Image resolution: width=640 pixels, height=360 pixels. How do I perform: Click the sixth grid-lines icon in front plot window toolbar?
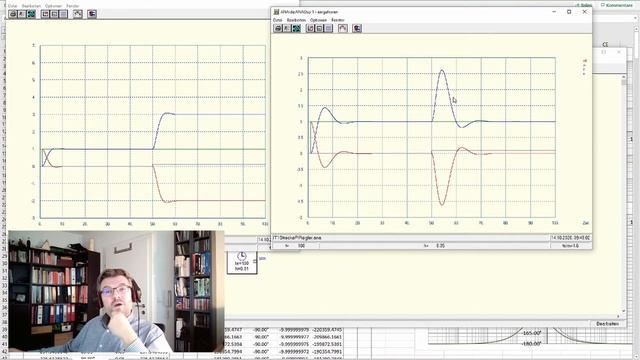tap(329, 28)
